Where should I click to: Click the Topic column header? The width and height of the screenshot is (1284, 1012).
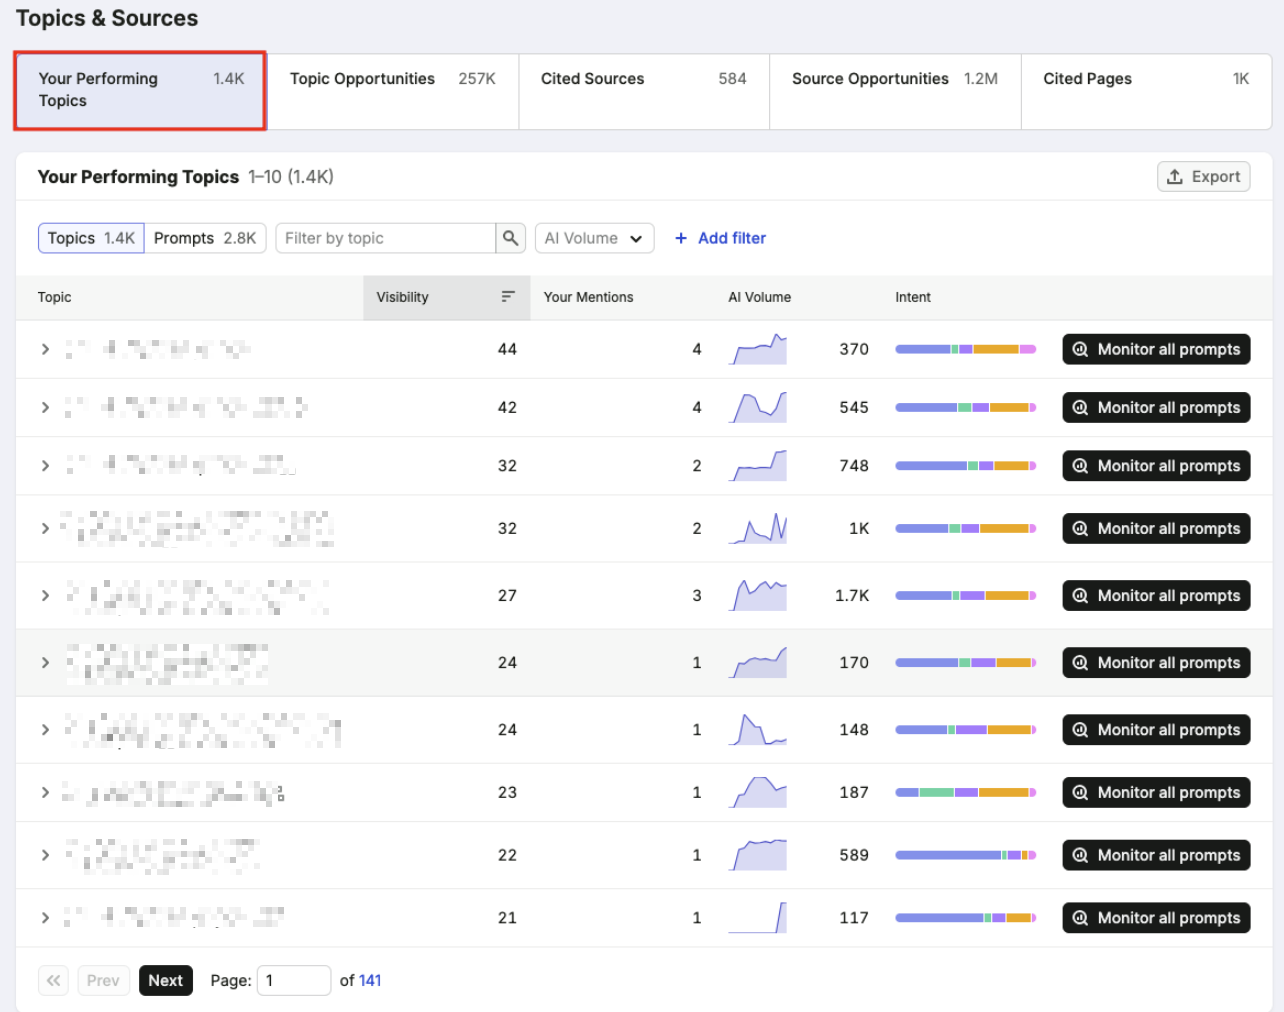[54, 297]
